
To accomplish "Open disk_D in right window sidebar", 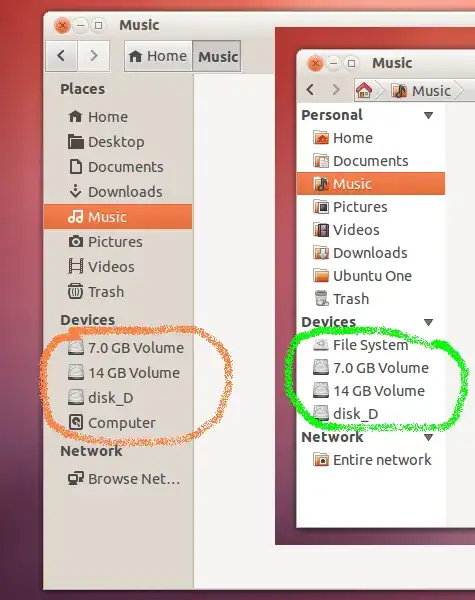I will click(371, 414).
